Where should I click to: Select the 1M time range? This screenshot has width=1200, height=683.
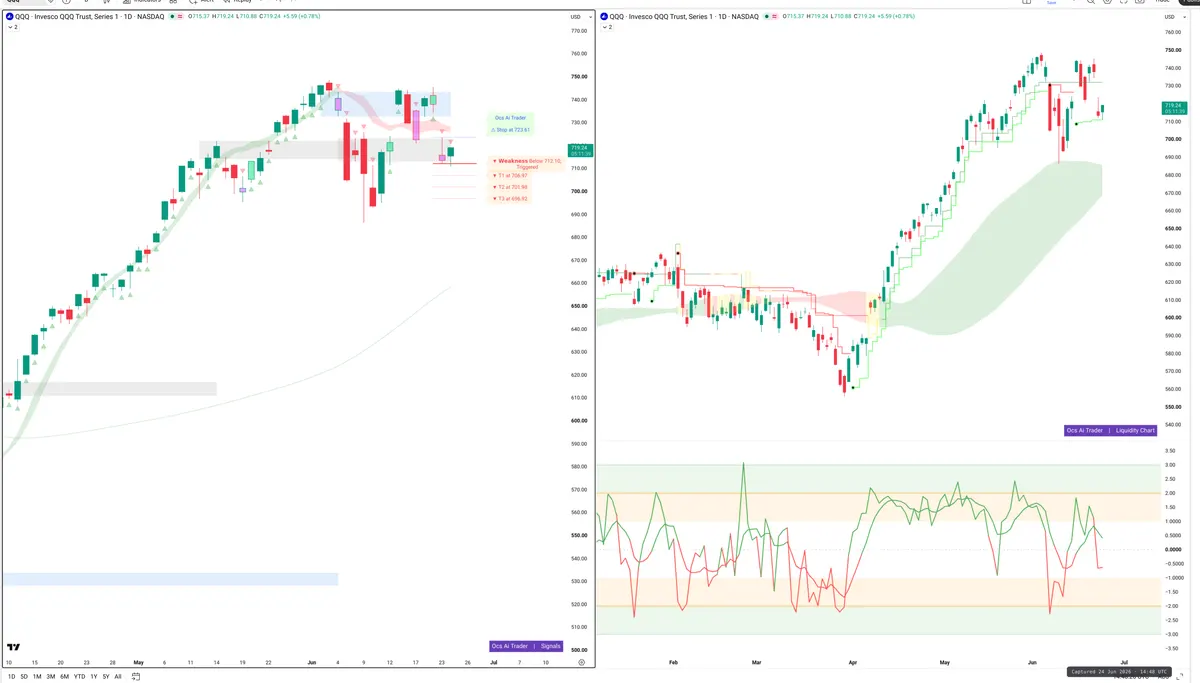(37, 676)
